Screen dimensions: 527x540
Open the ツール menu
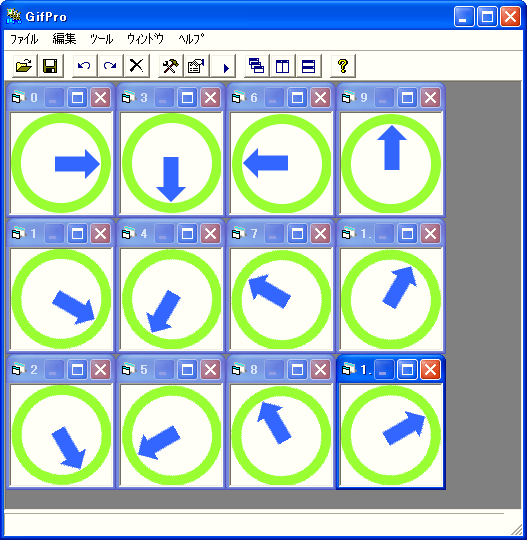101,39
